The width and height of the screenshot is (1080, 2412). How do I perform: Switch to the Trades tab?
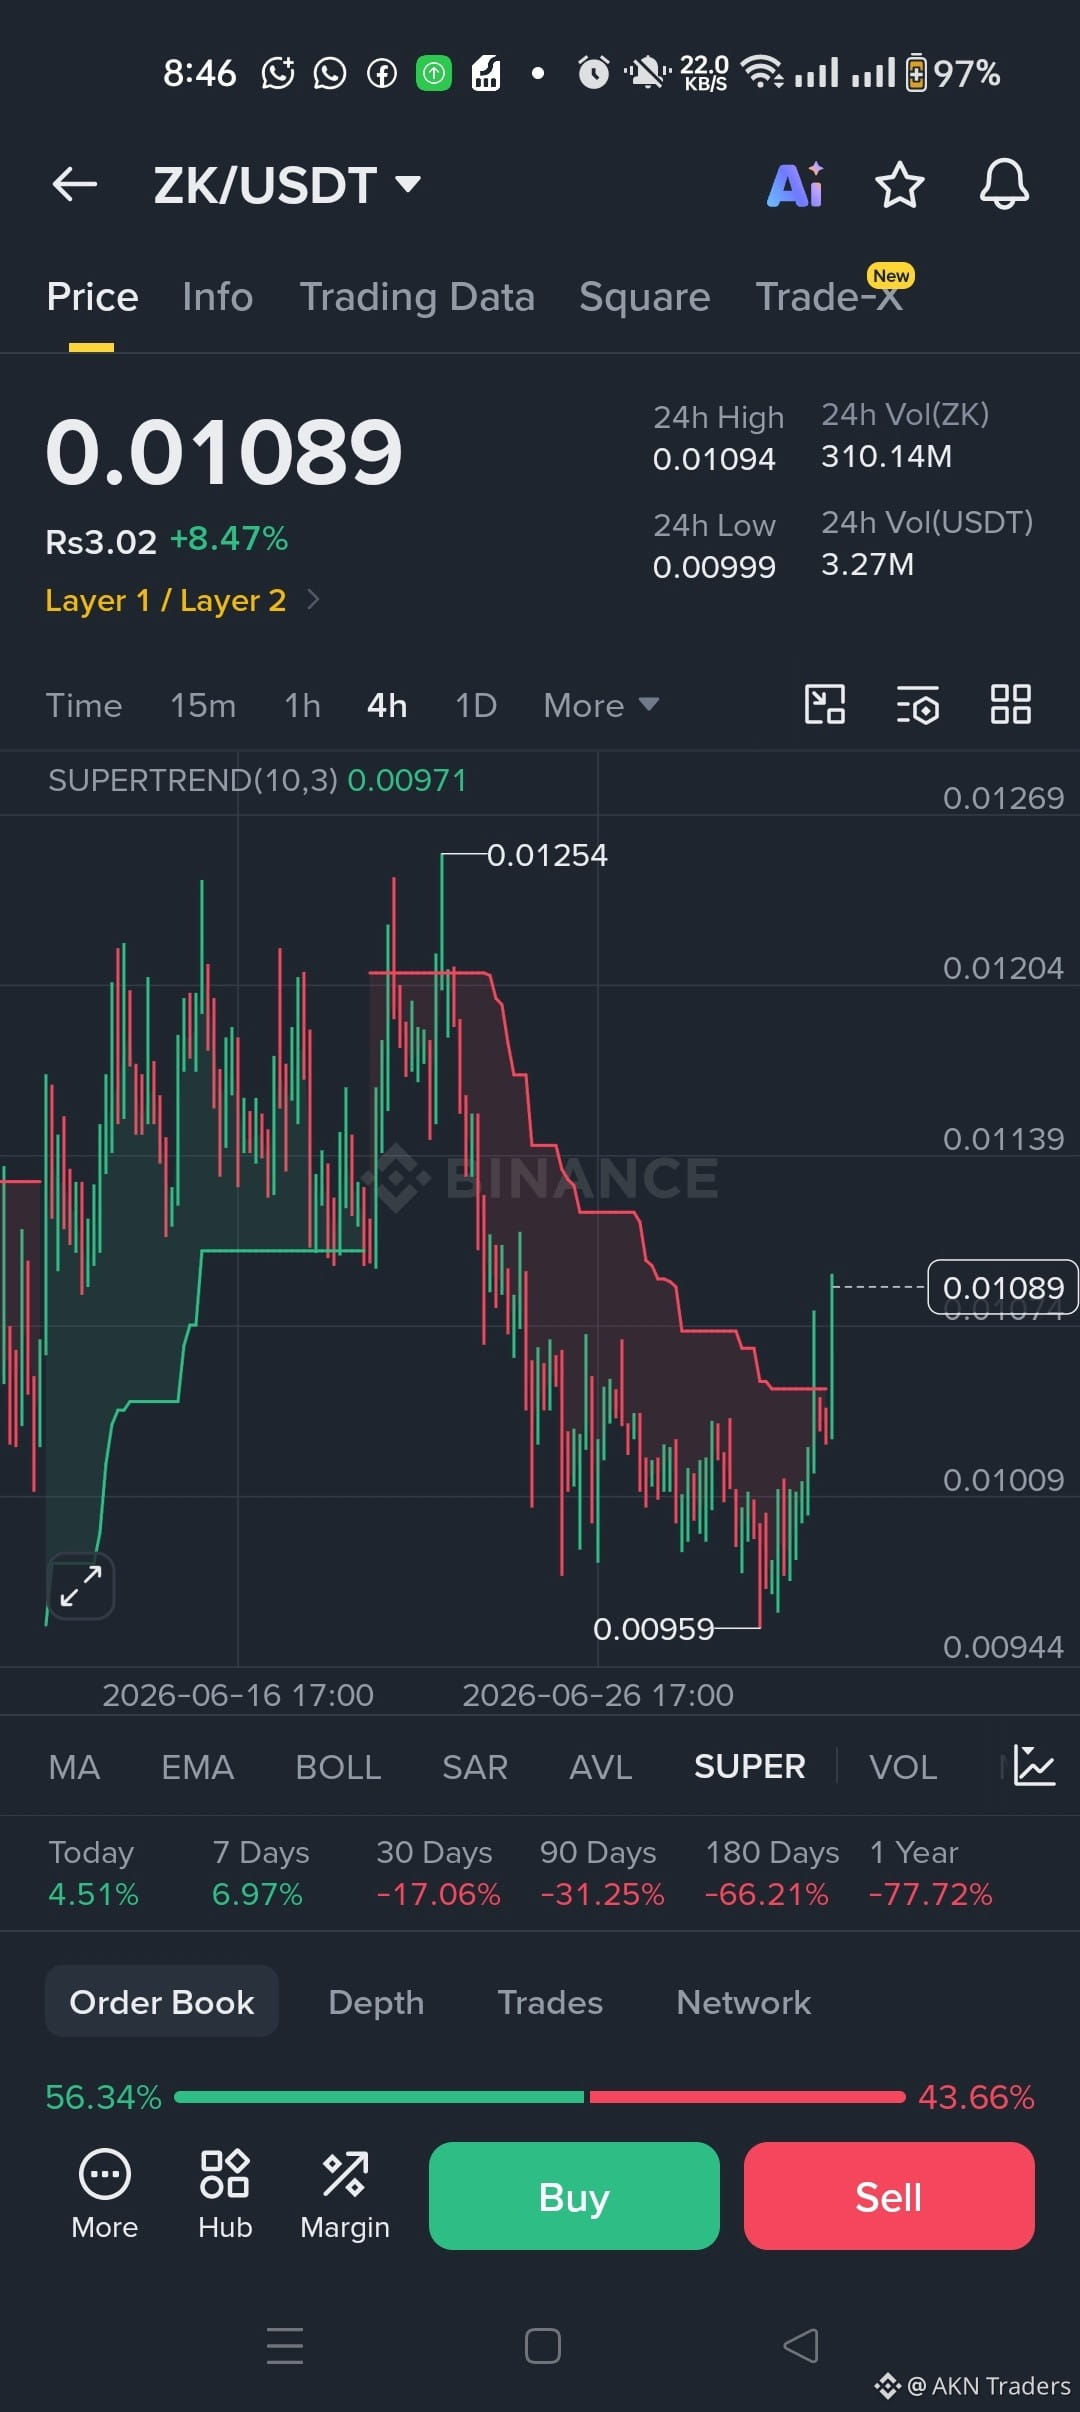pyautogui.click(x=550, y=2002)
